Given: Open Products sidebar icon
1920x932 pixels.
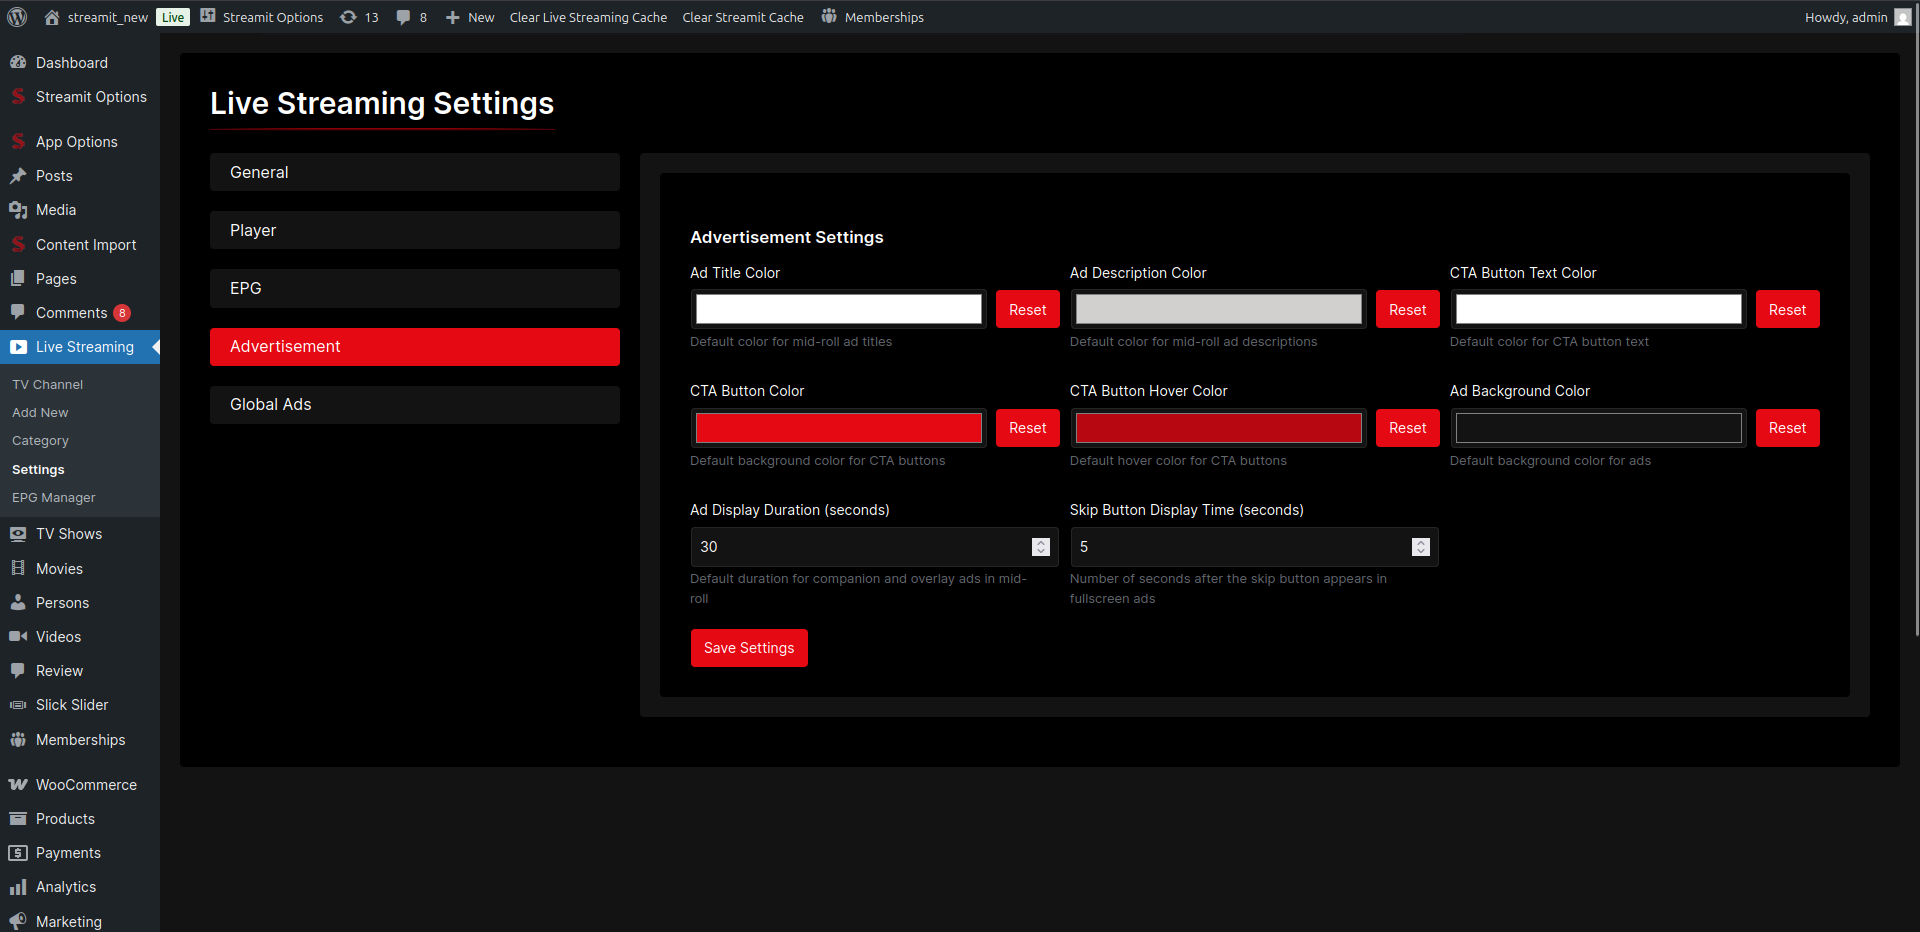Looking at the screenshot, I should coord(18,818).
